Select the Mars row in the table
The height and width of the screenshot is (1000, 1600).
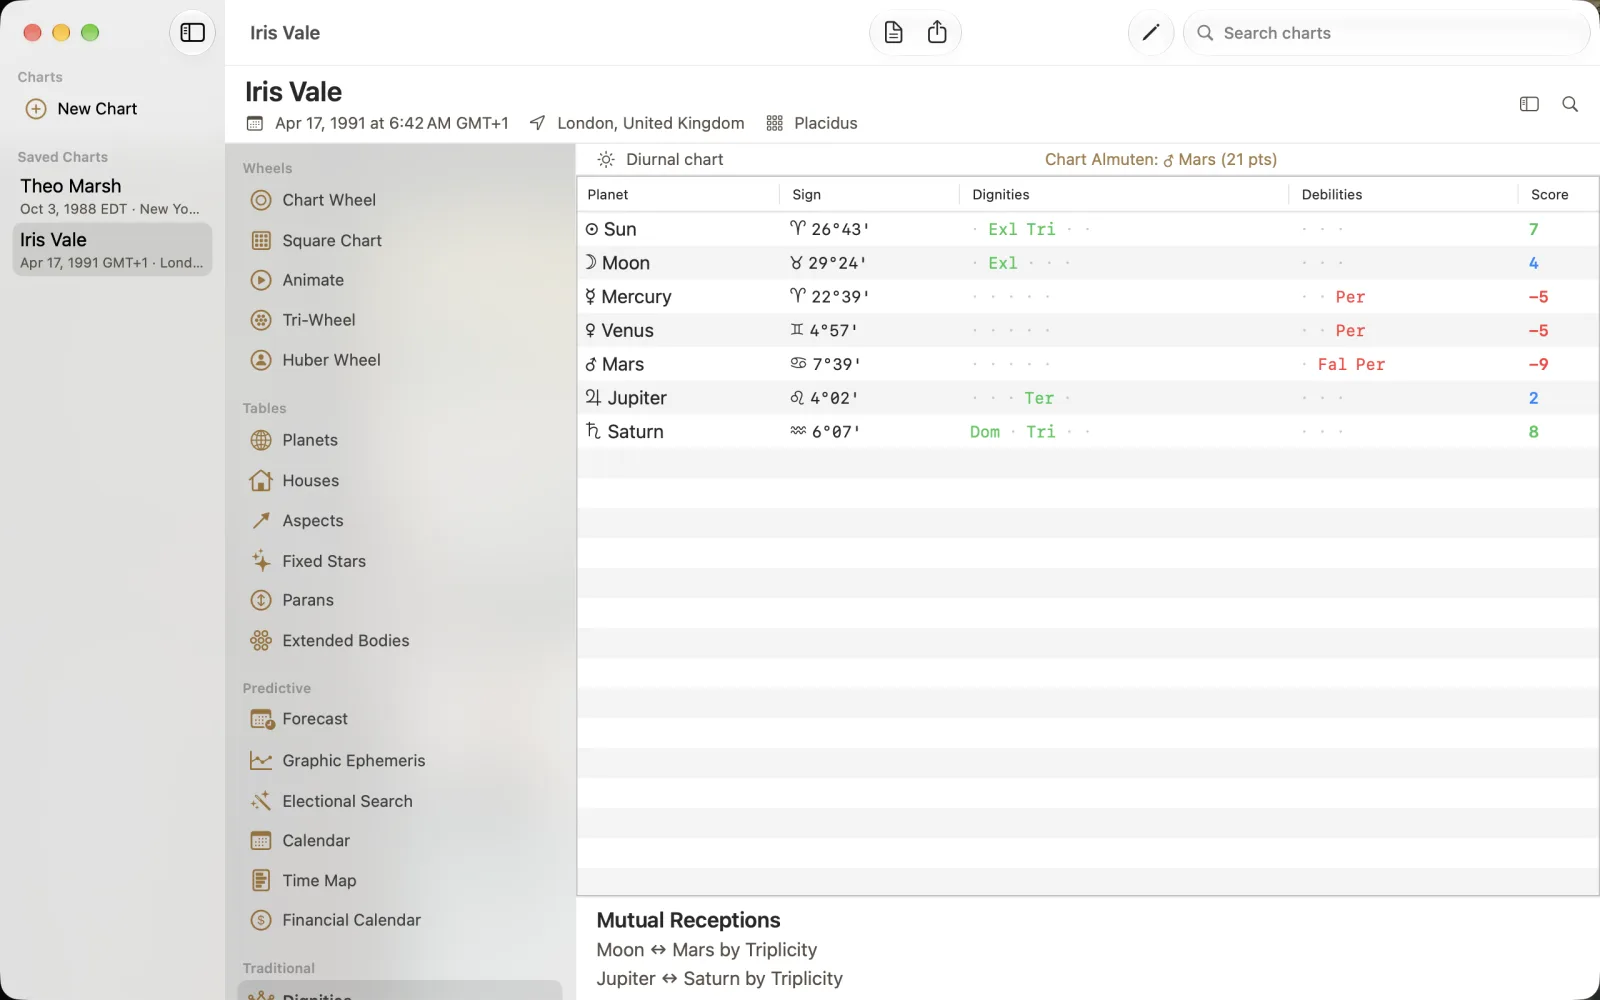click(x=1088, y=364)
